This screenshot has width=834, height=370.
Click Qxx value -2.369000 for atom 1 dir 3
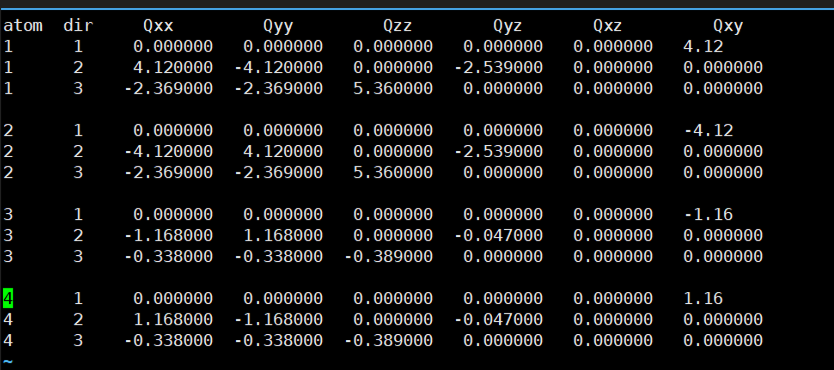pos(168,88)
